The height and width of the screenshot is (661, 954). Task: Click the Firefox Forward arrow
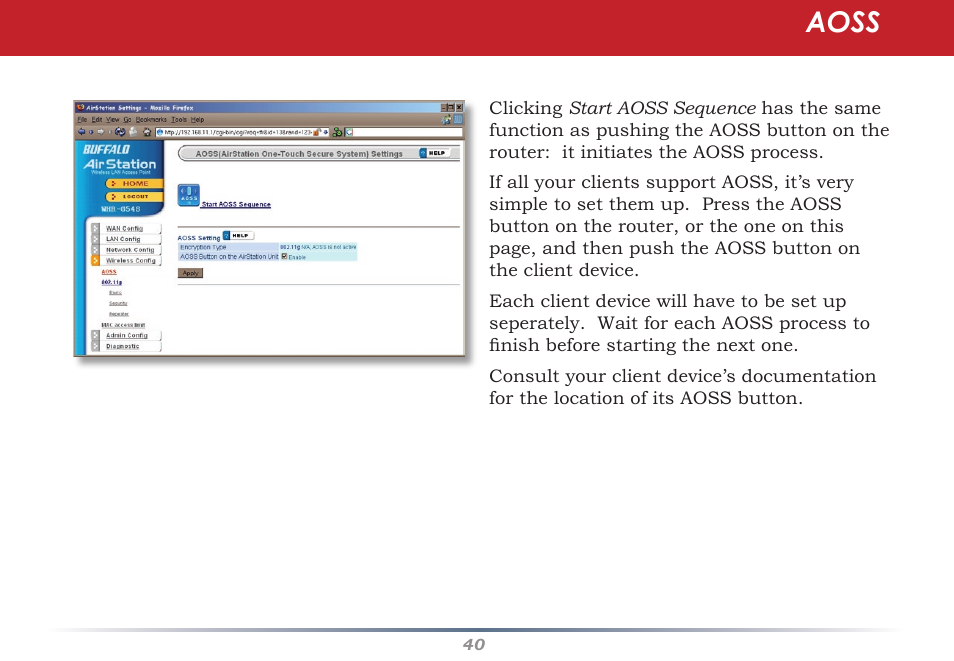(x=101, y=131)
